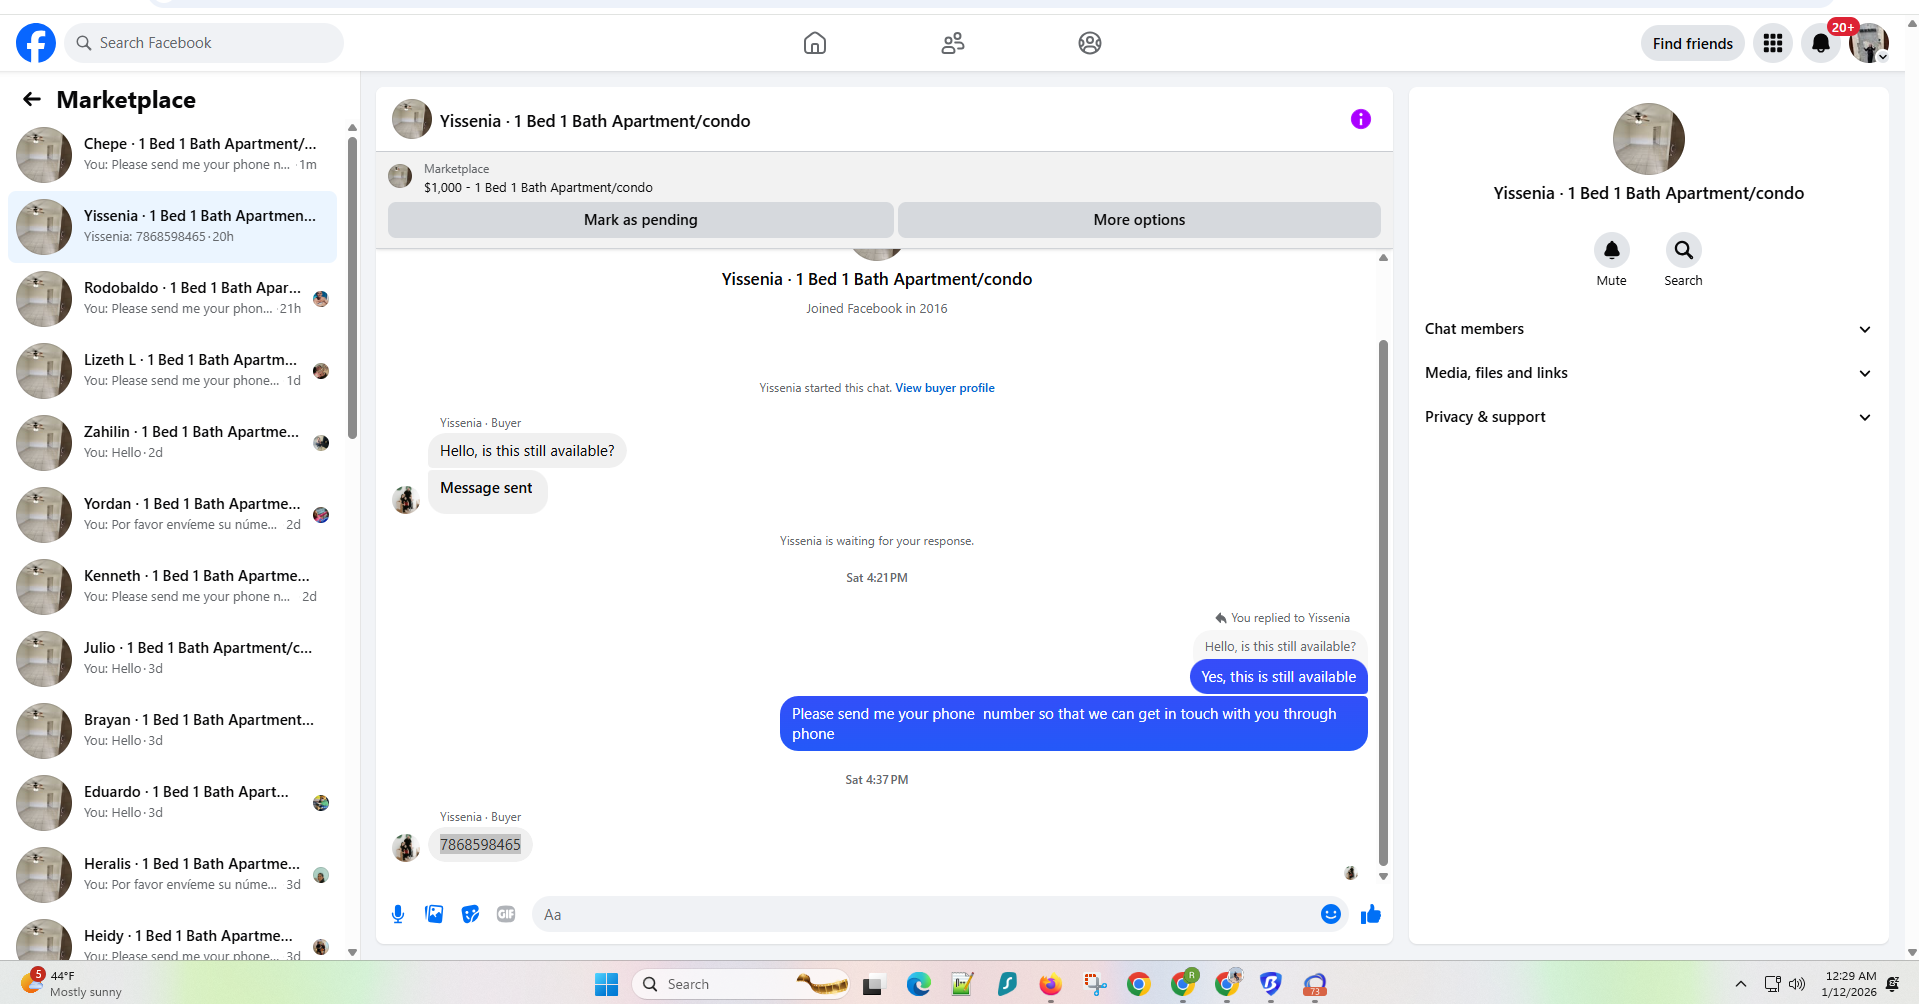The image size is (1919, 1004).
Task: Record a voice clip
Action: point(398,914)
